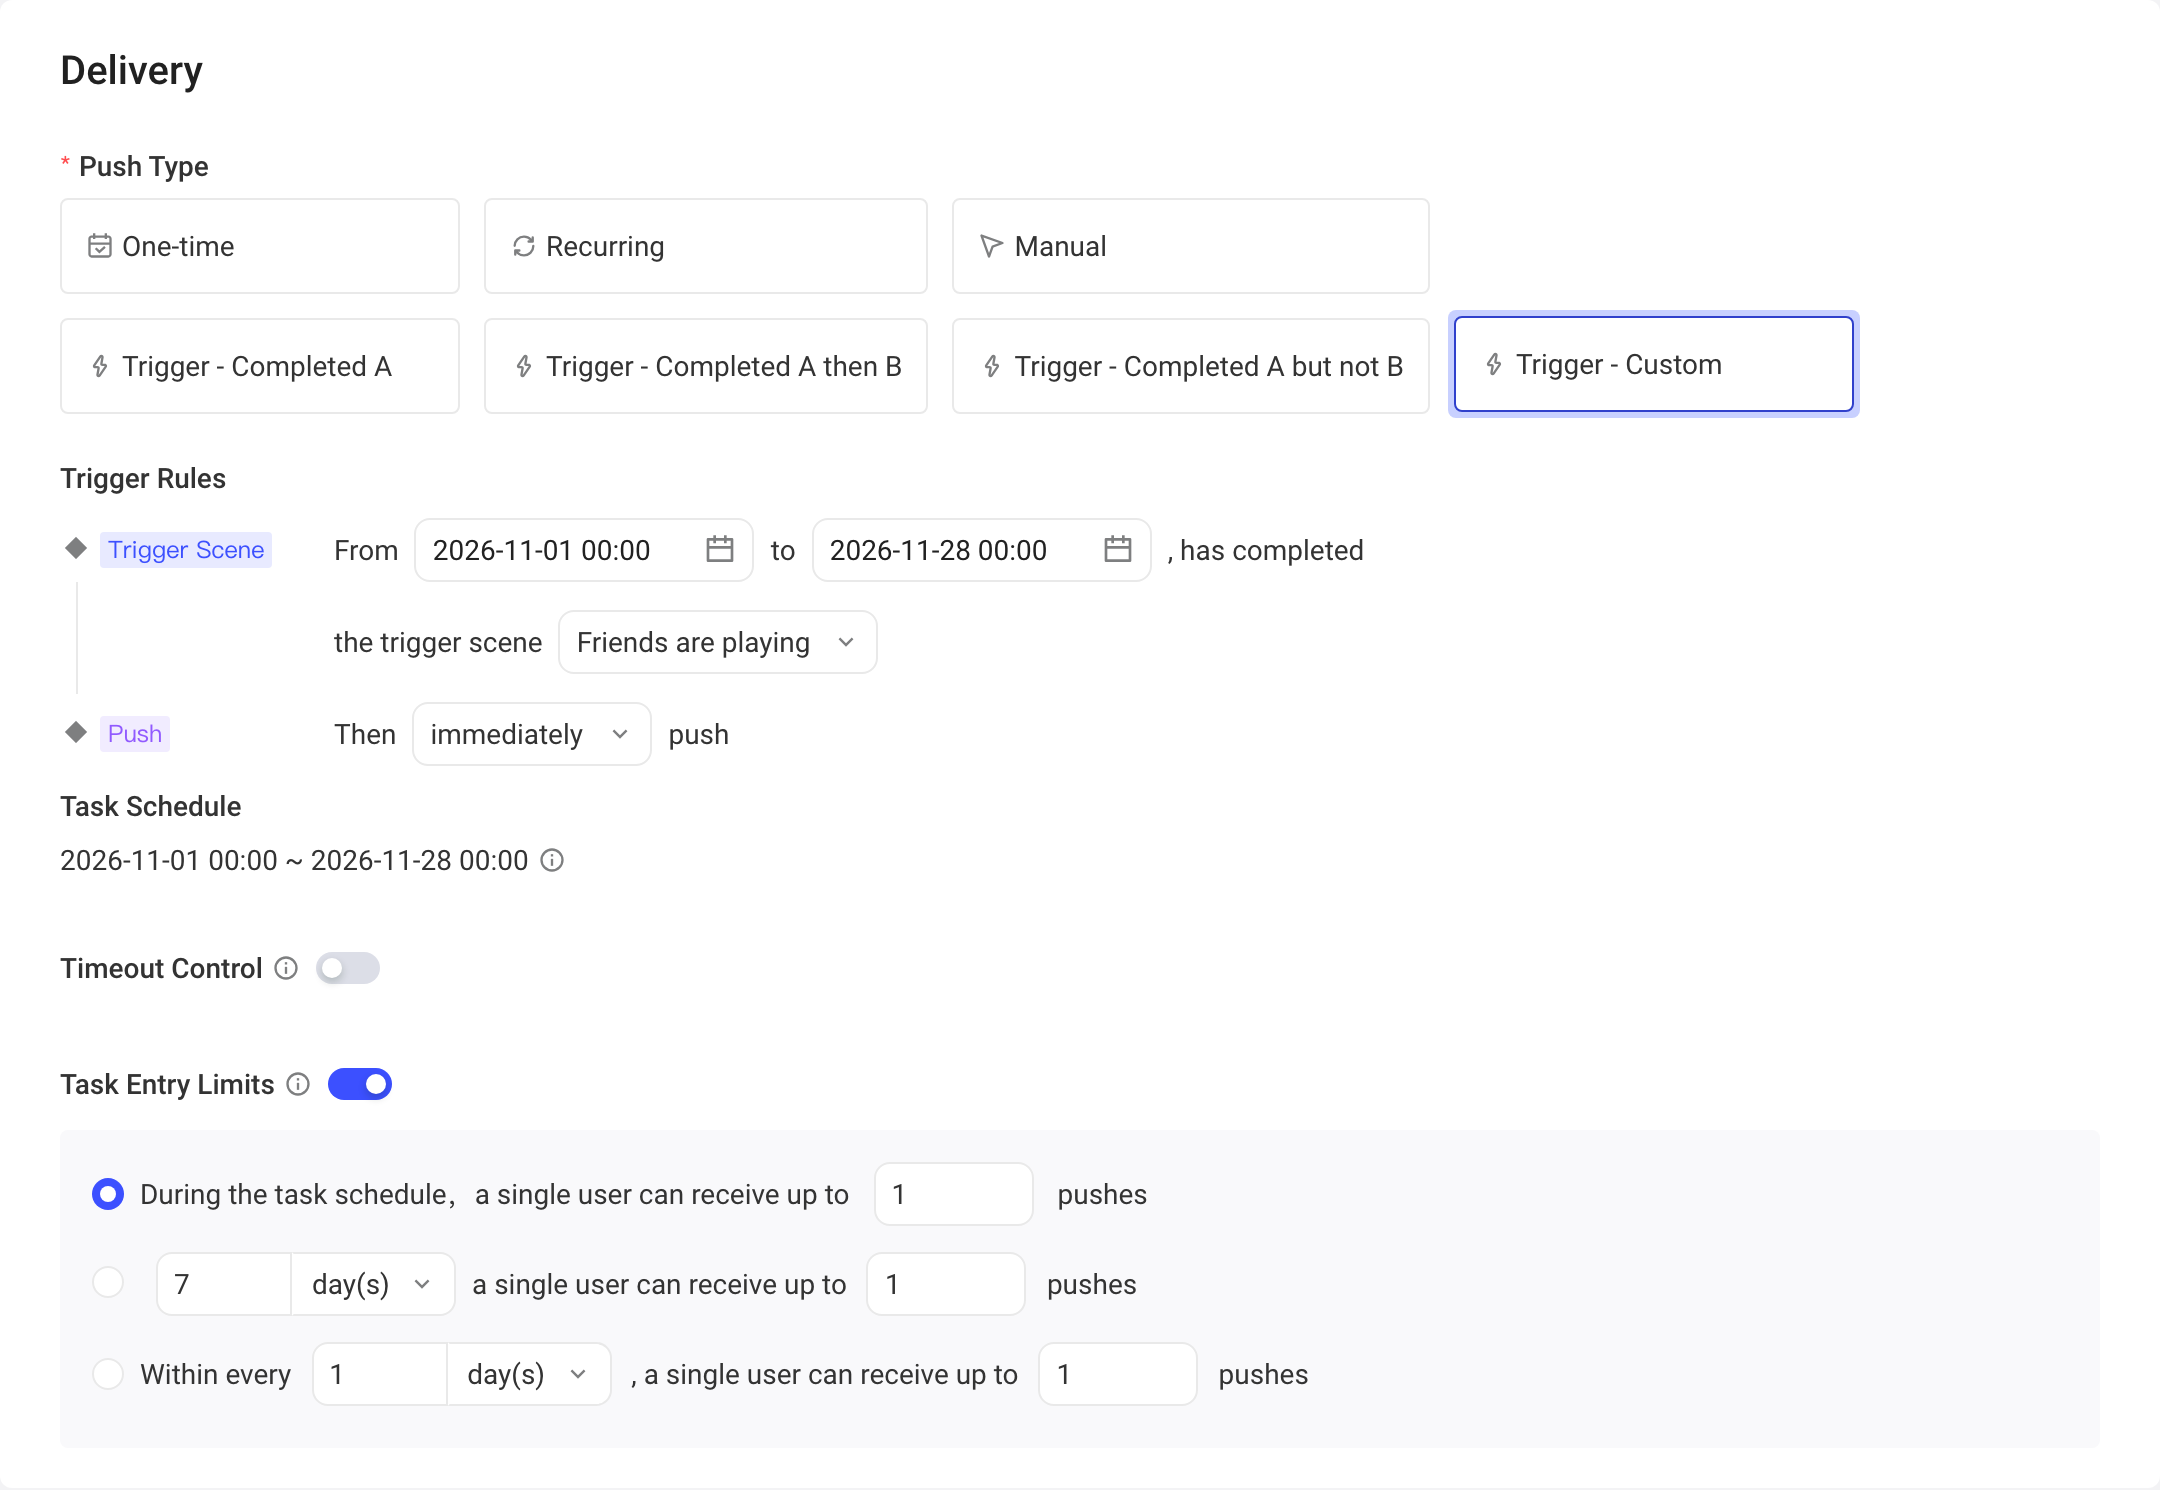
Task: Enable the Timeout Control switch
Action: 348,968
